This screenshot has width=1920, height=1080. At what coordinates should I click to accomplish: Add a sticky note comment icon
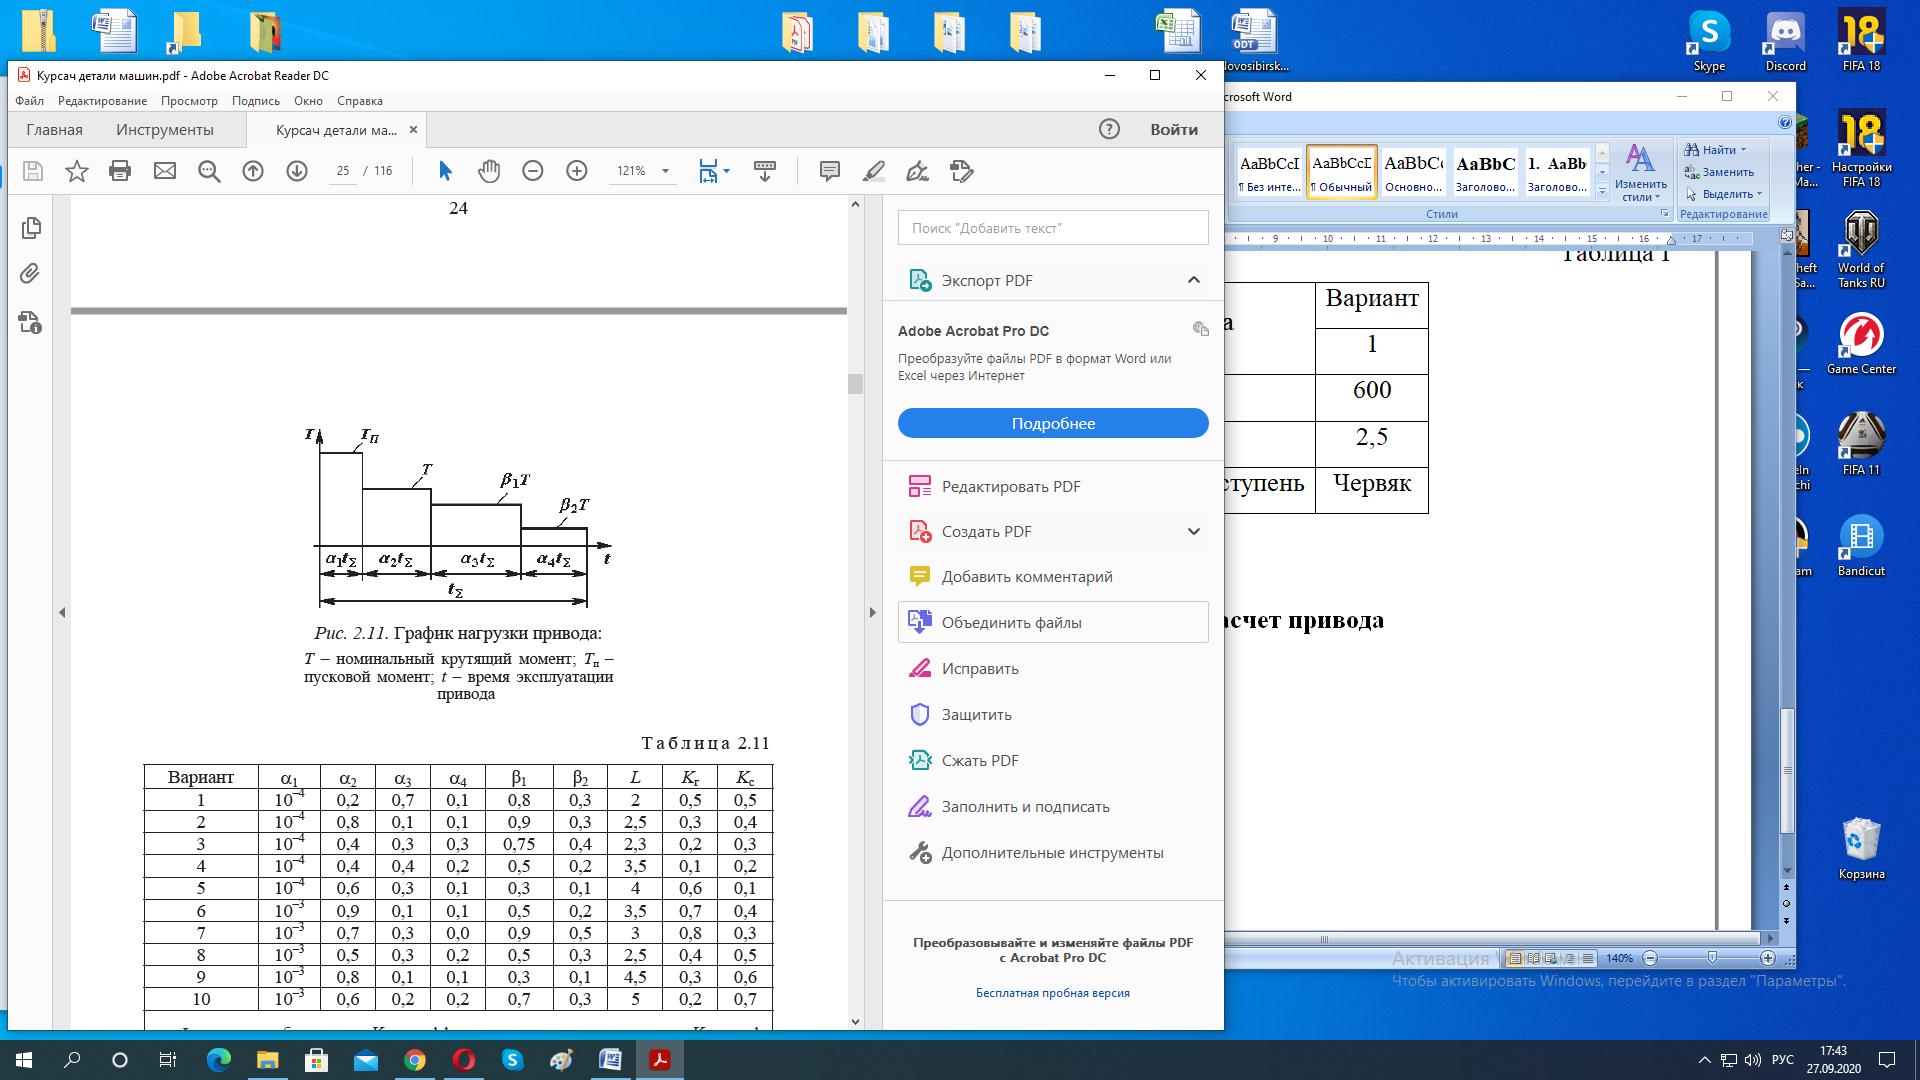coord(829,171)
